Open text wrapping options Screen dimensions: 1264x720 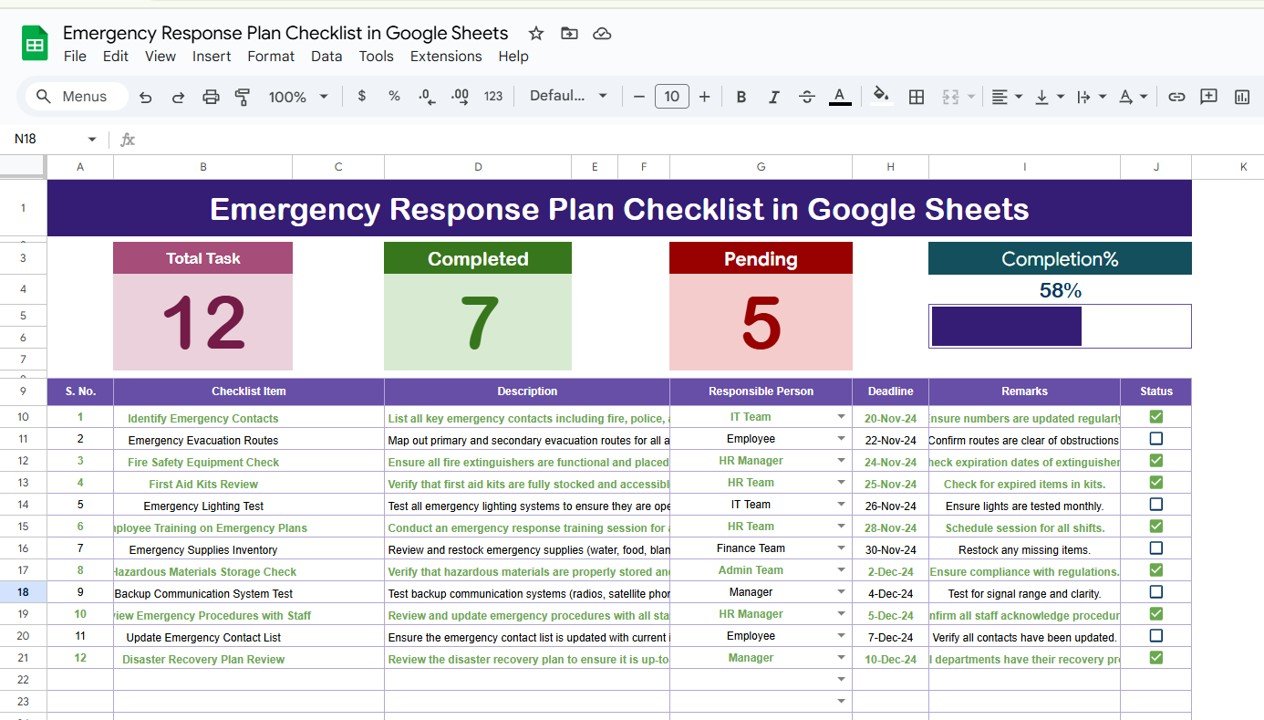click(x=1091, y=96)
